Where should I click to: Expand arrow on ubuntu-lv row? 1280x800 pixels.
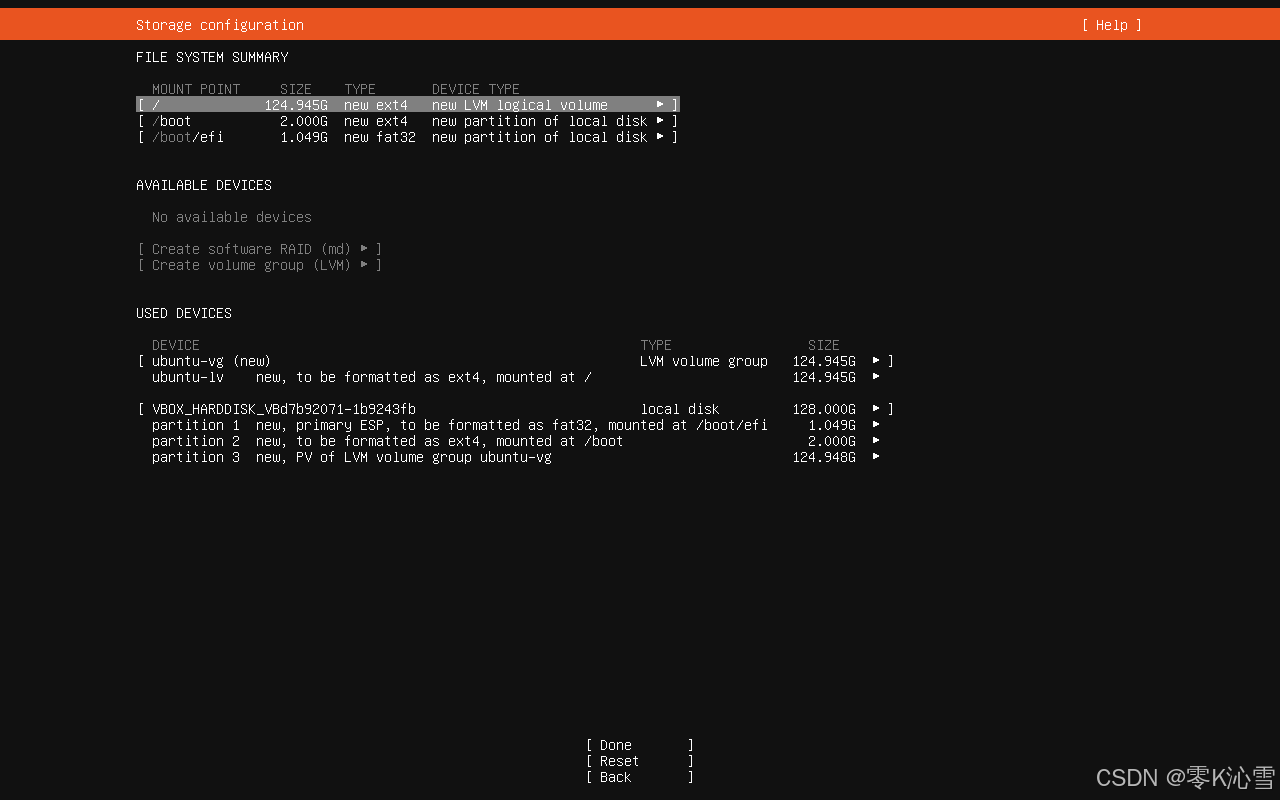(876, 377)
